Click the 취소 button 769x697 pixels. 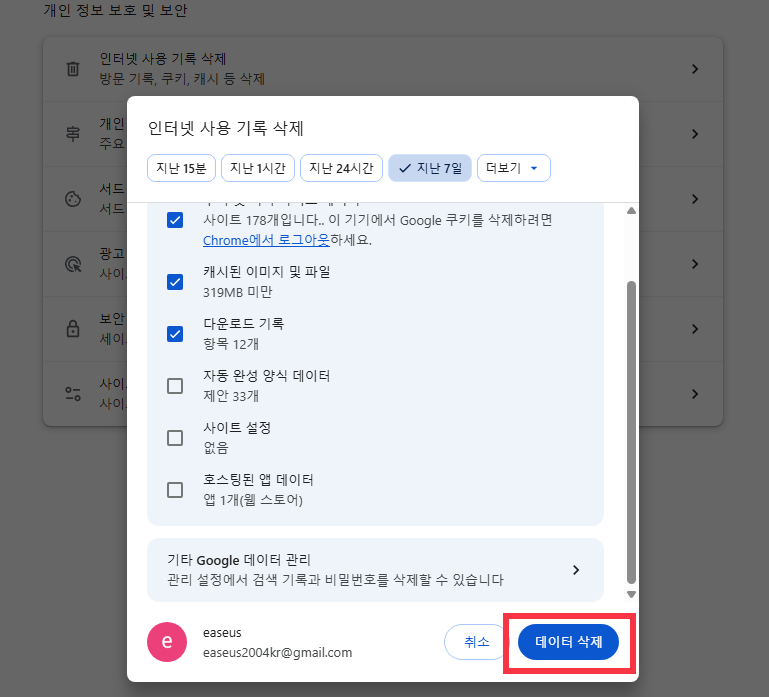click(x=476, y=642)
